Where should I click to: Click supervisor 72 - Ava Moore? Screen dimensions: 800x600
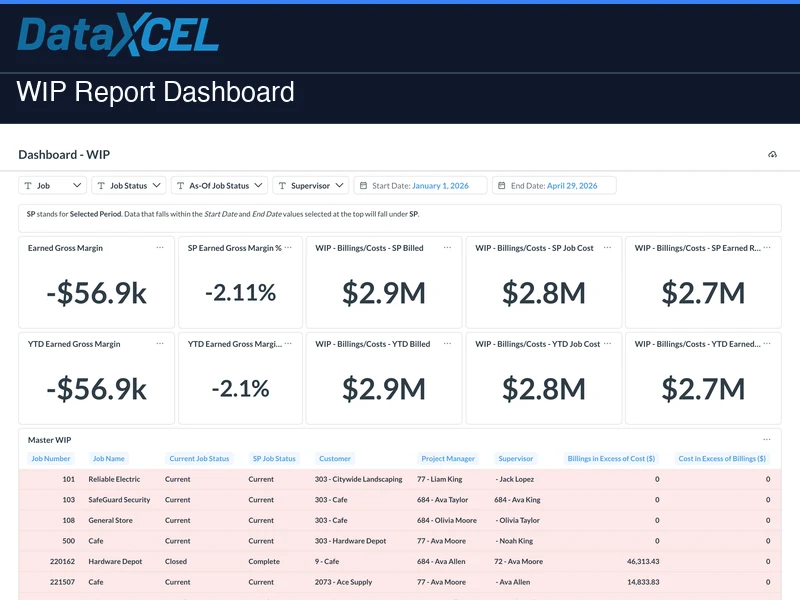(518, 561)
